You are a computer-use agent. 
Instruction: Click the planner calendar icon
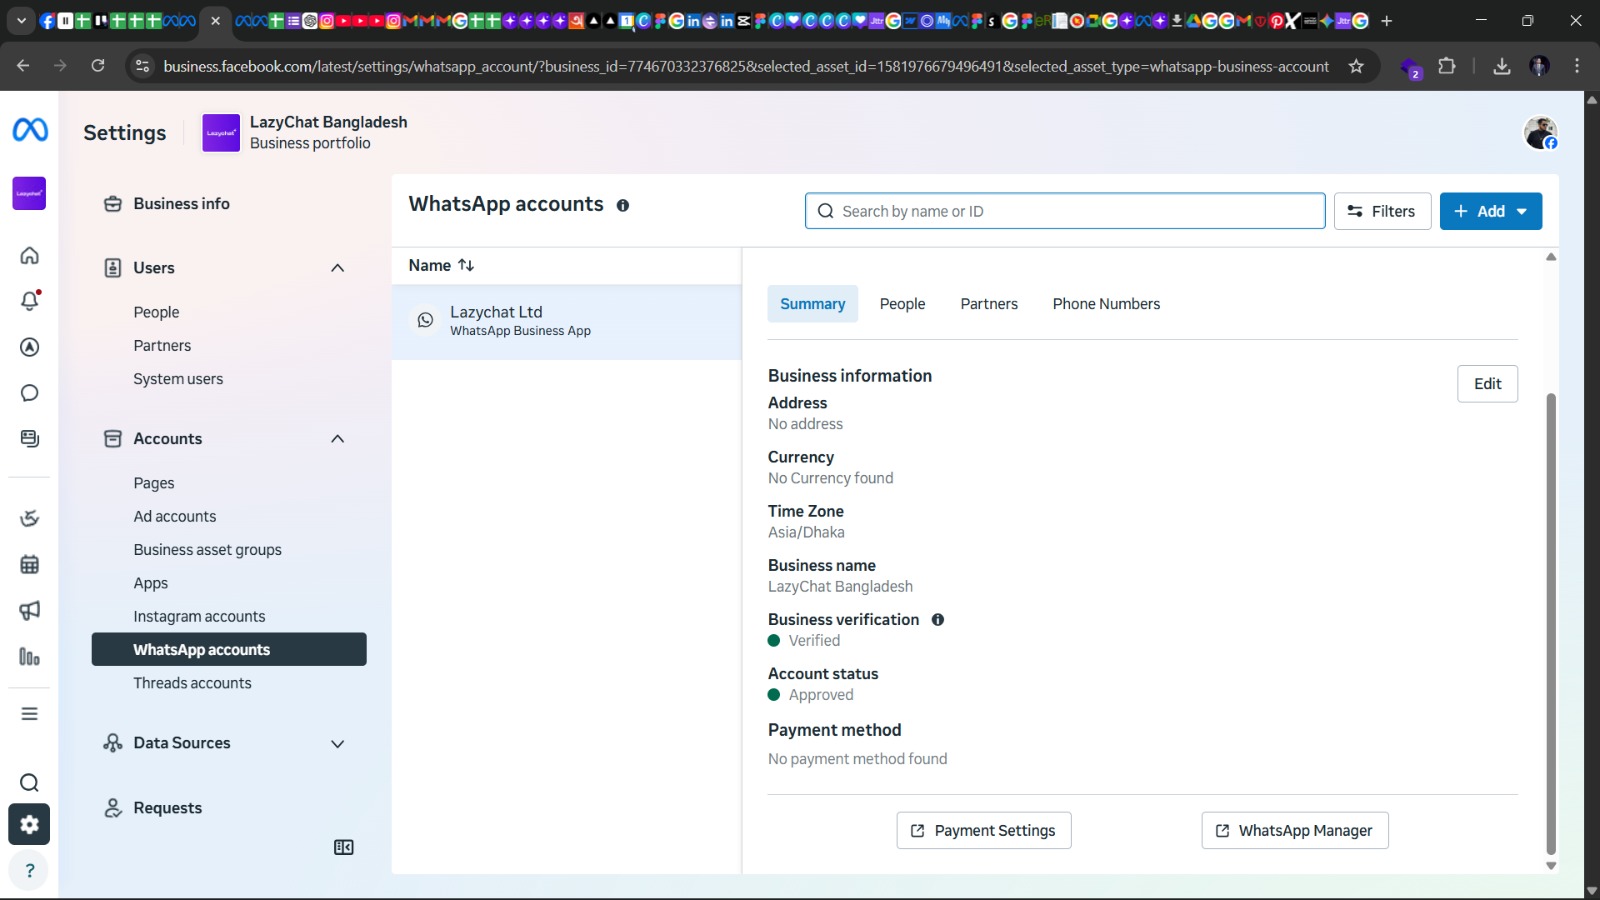pos(29,564)
